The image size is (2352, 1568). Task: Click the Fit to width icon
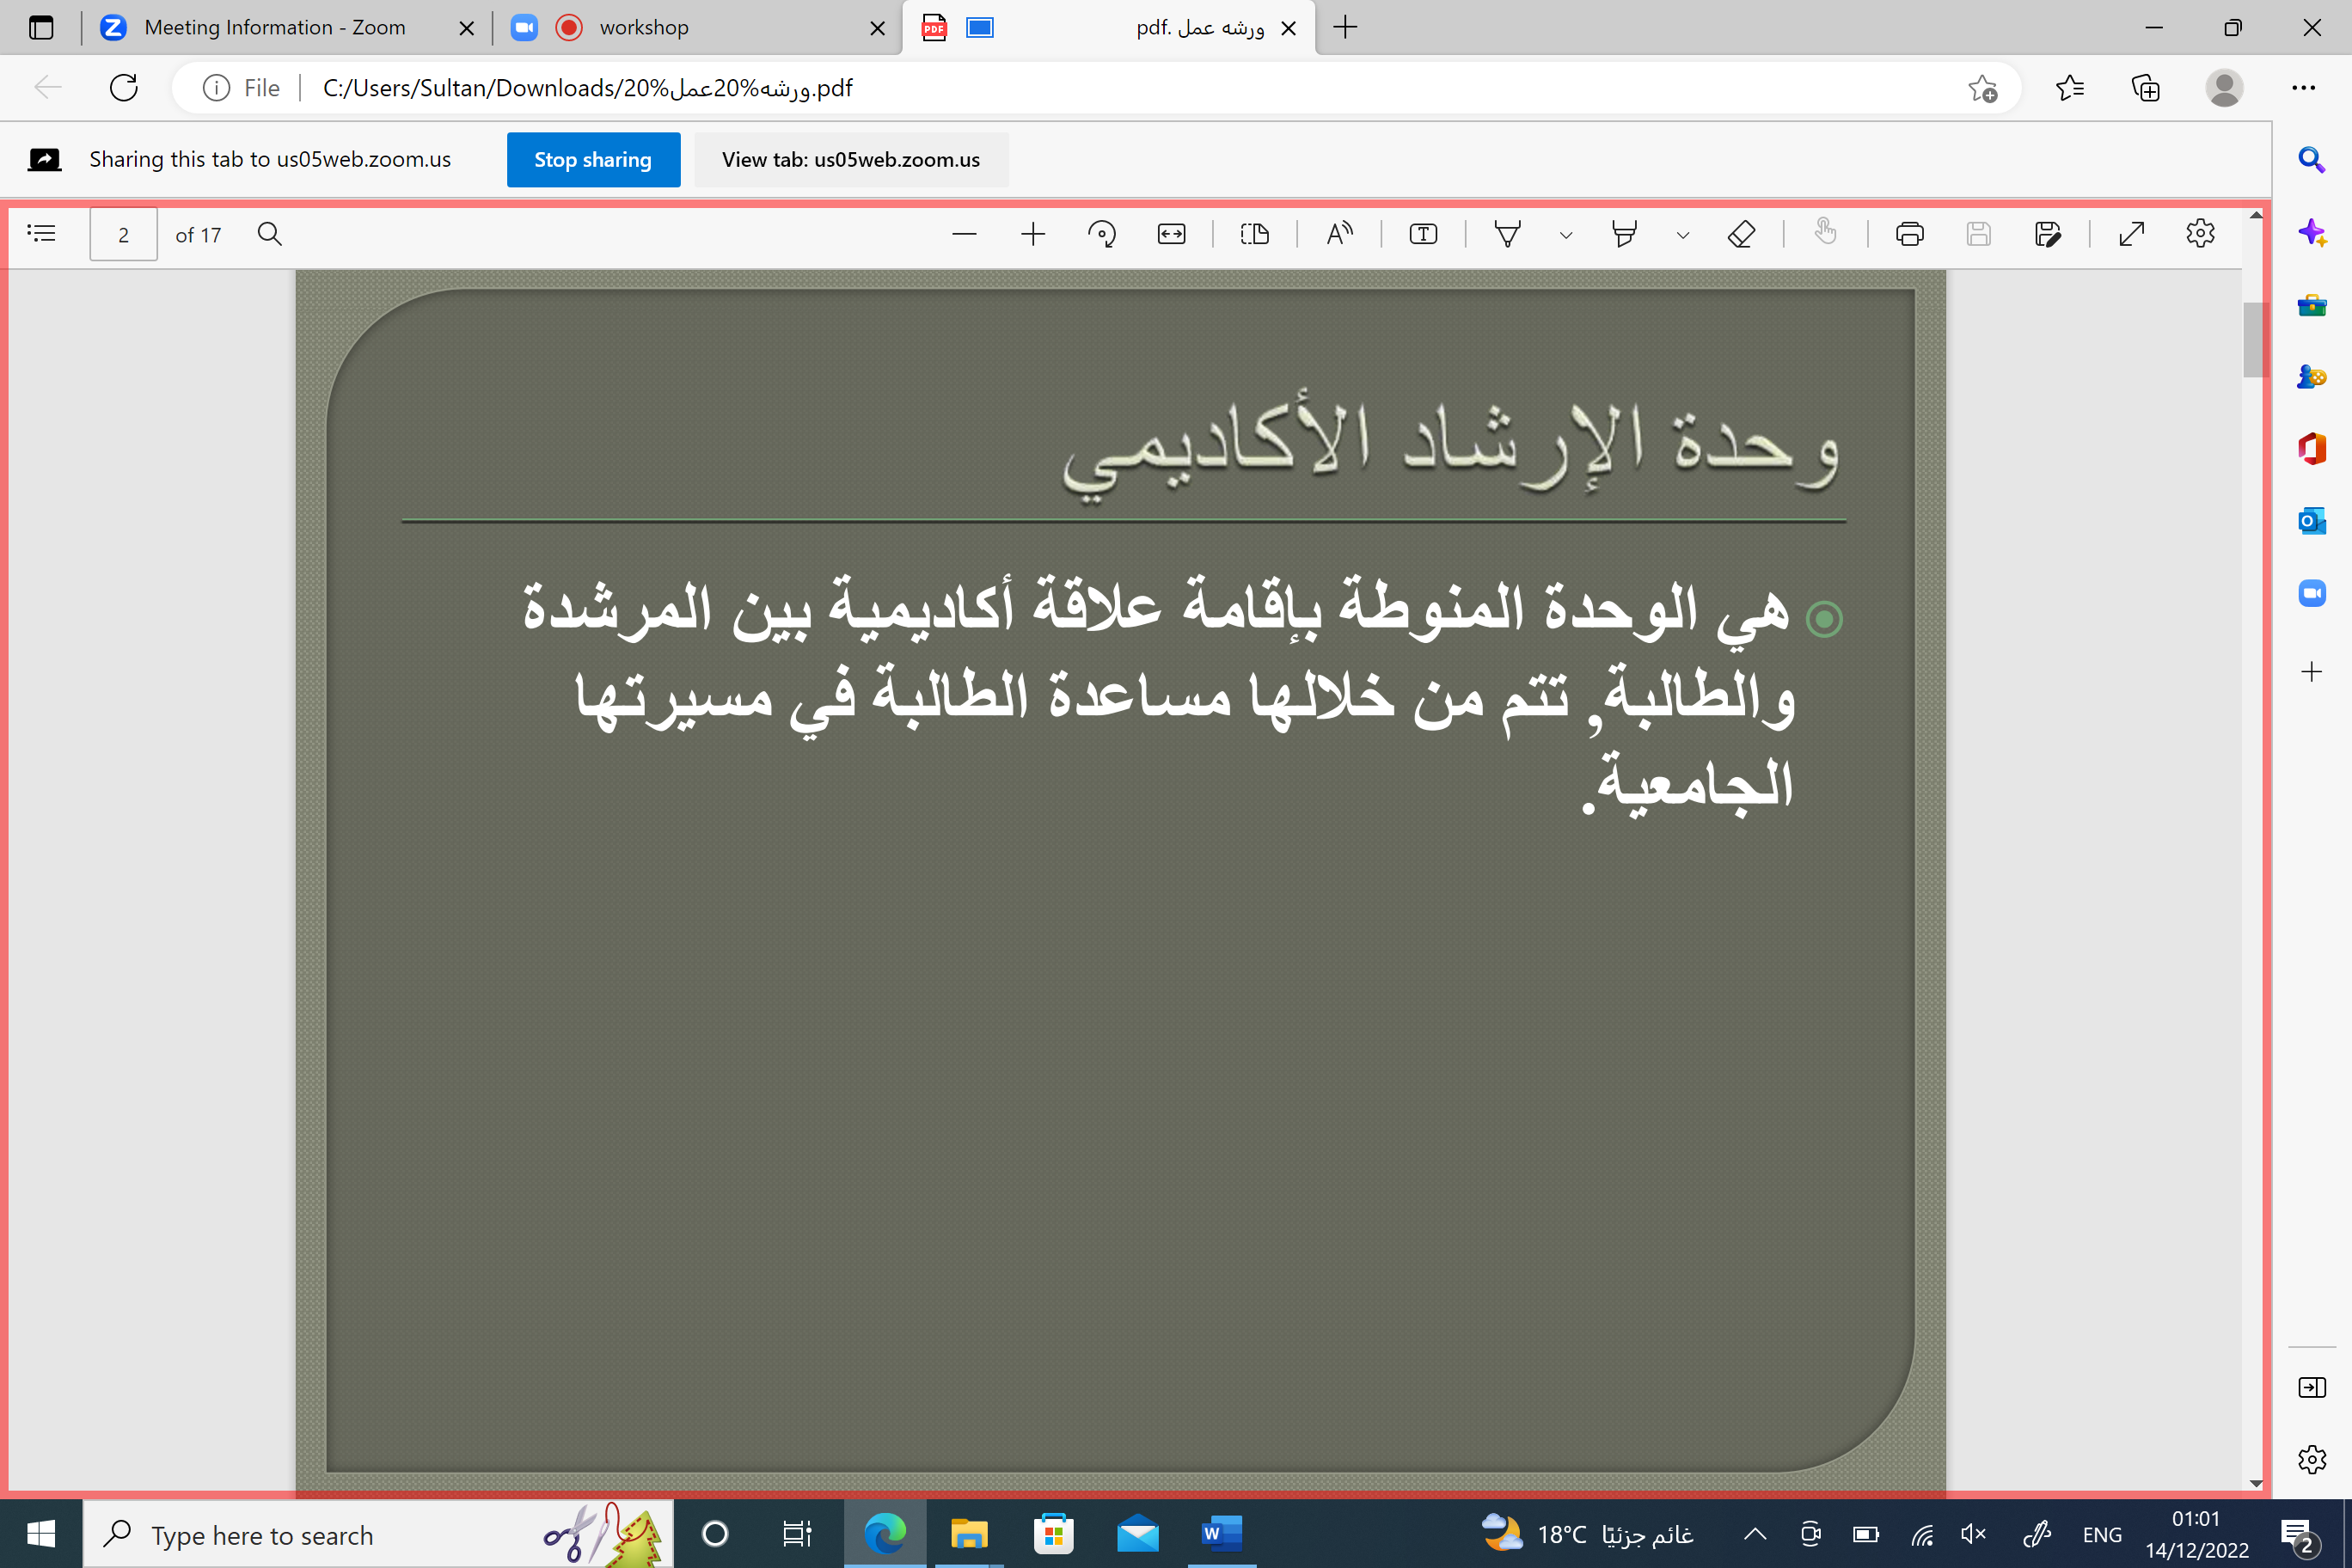(x=1171, y=234)
